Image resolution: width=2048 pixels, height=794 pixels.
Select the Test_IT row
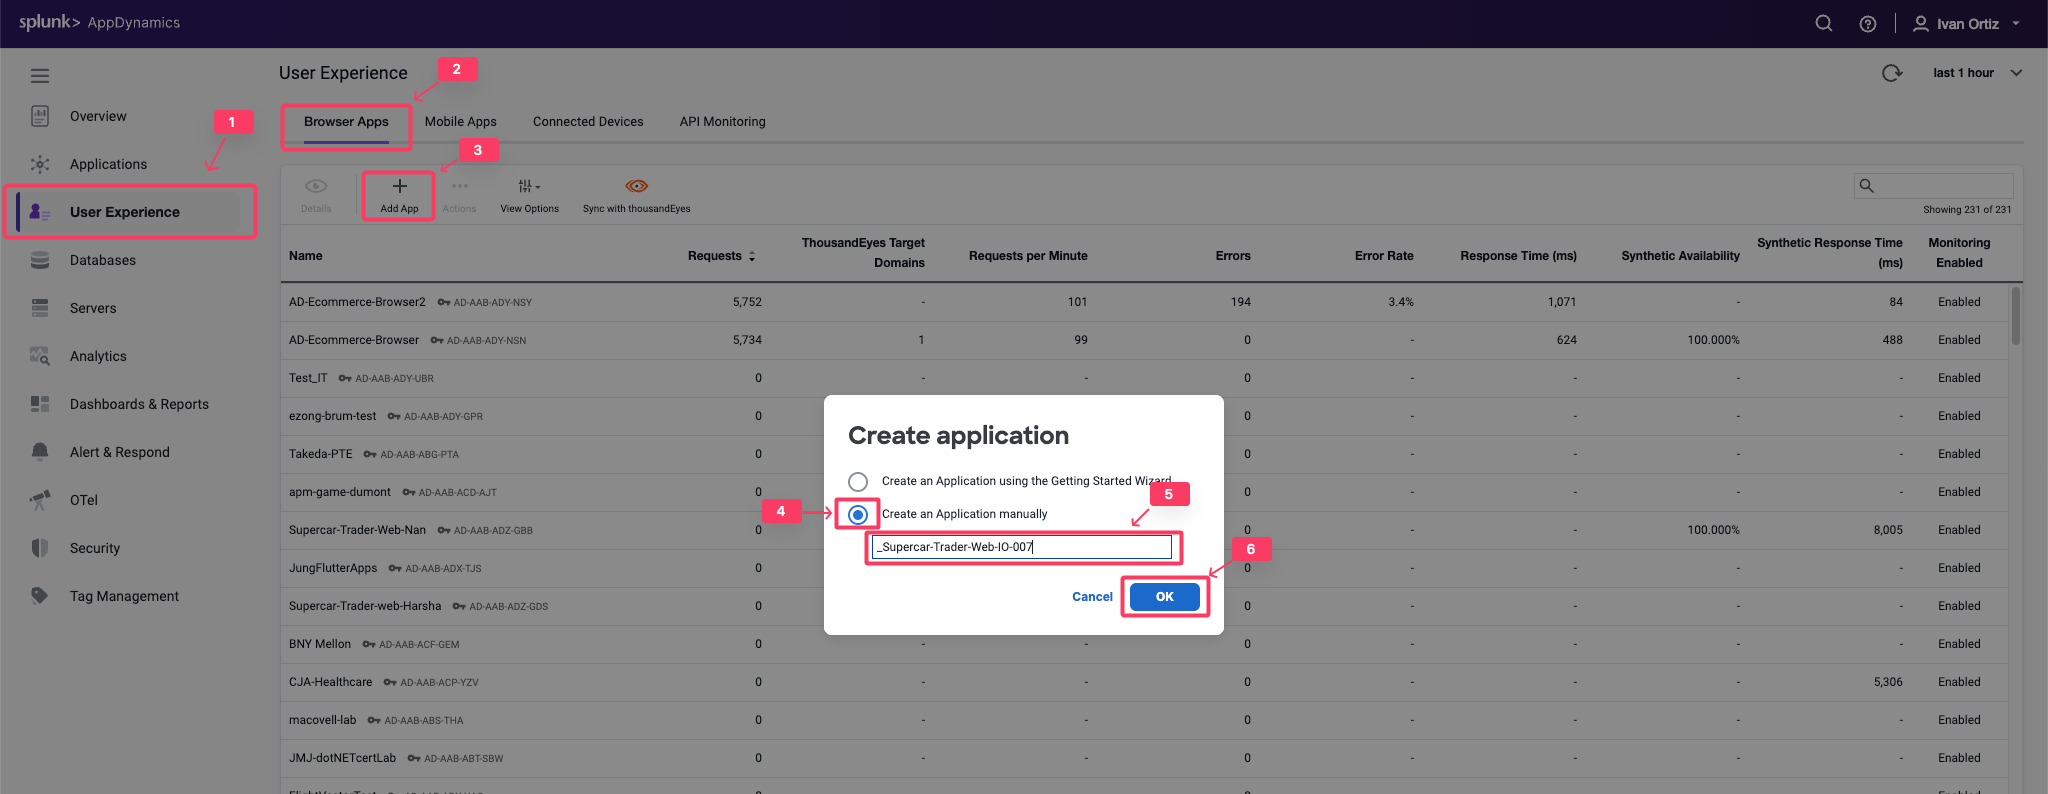(1144, 378)
